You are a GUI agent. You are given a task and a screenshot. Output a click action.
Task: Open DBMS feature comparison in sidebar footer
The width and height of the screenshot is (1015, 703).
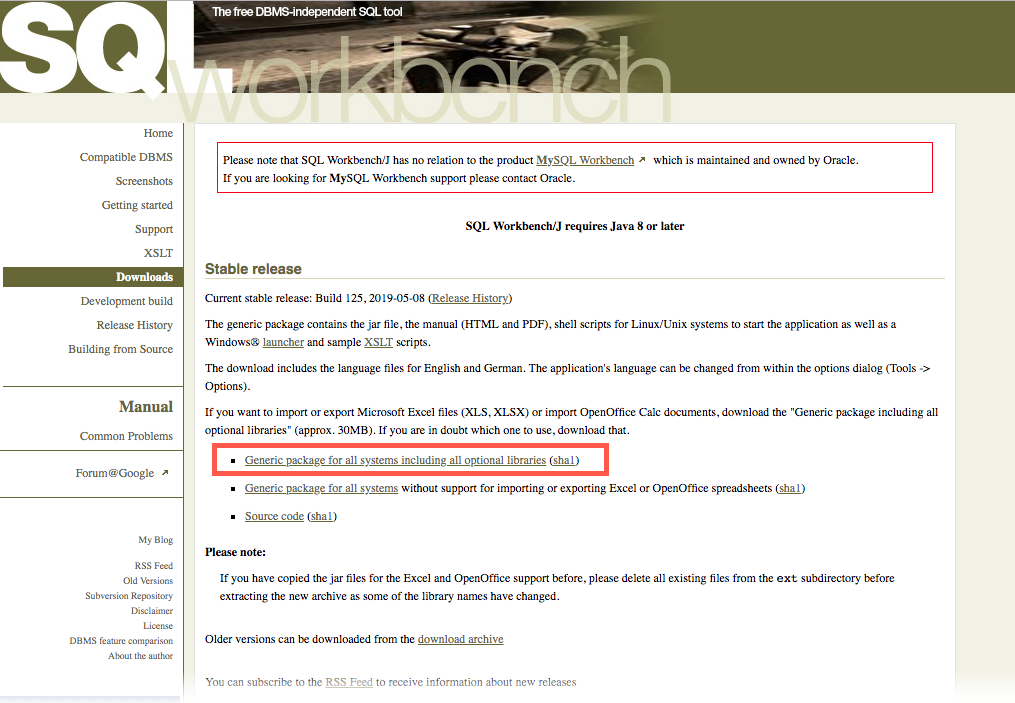121,641
